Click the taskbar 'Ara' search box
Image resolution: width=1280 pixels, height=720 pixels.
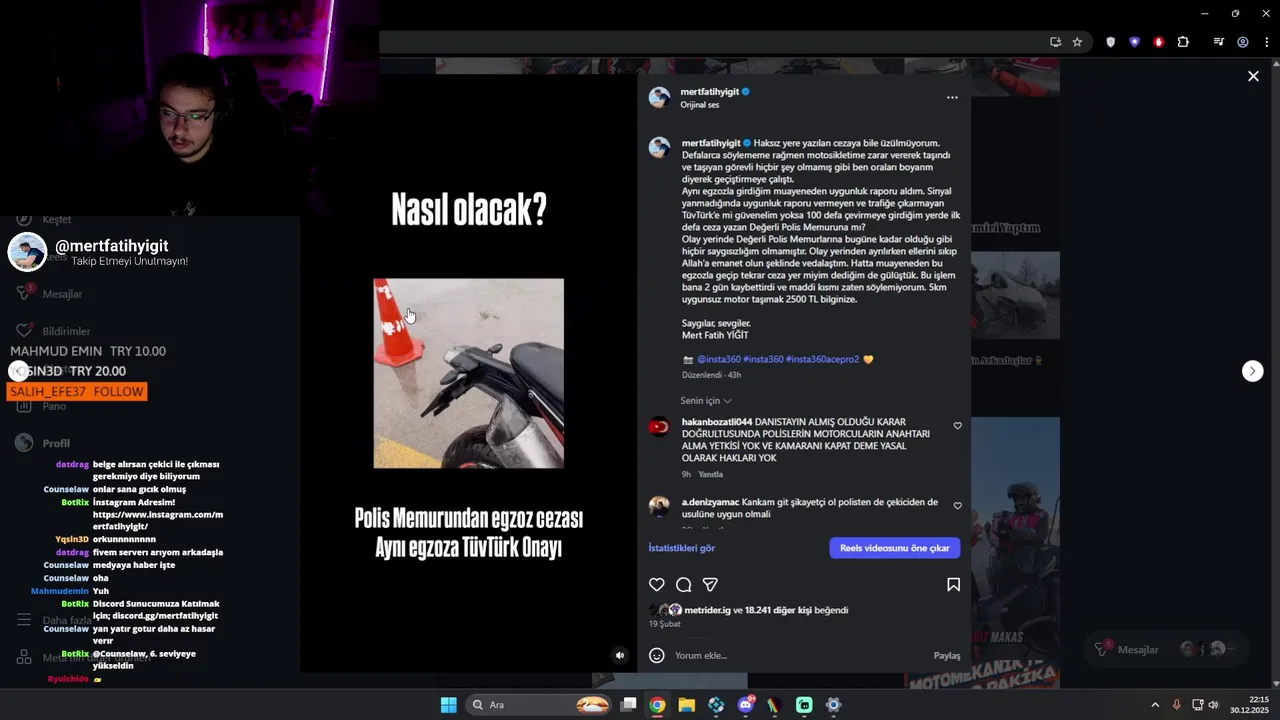click(x=540, y=705)
